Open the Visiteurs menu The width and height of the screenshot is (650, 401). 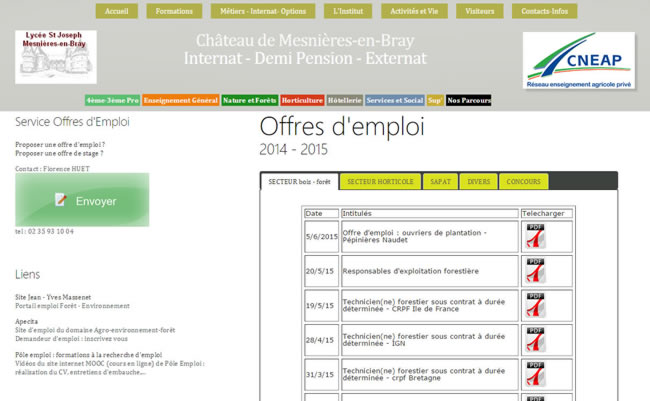480,11
